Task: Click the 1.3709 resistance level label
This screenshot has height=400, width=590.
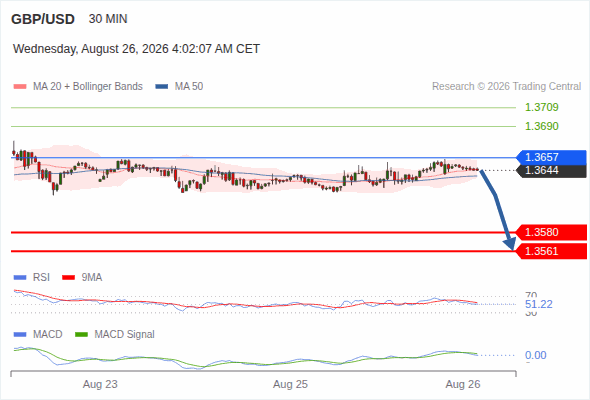Action: click(x=541, y=107)
